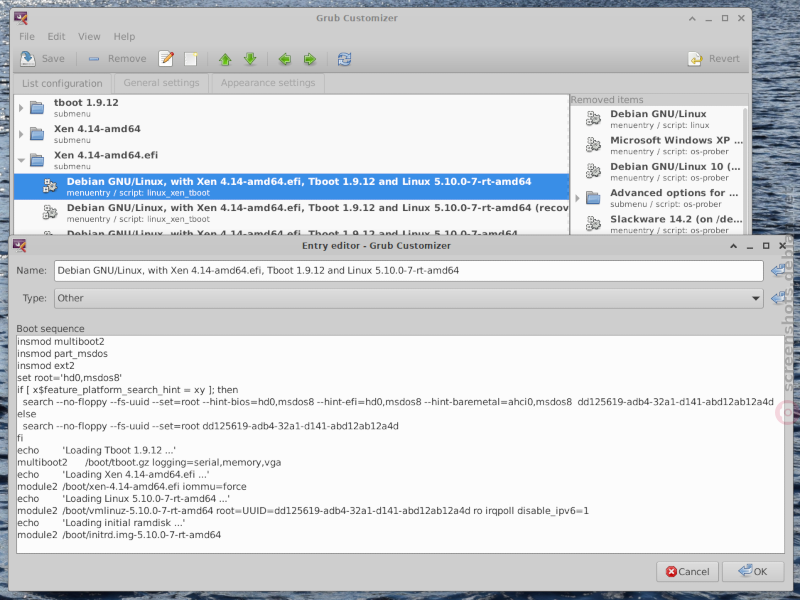Expand the tboot 1.9.12 submenu

pyautogui.click(x=21, y=108)
